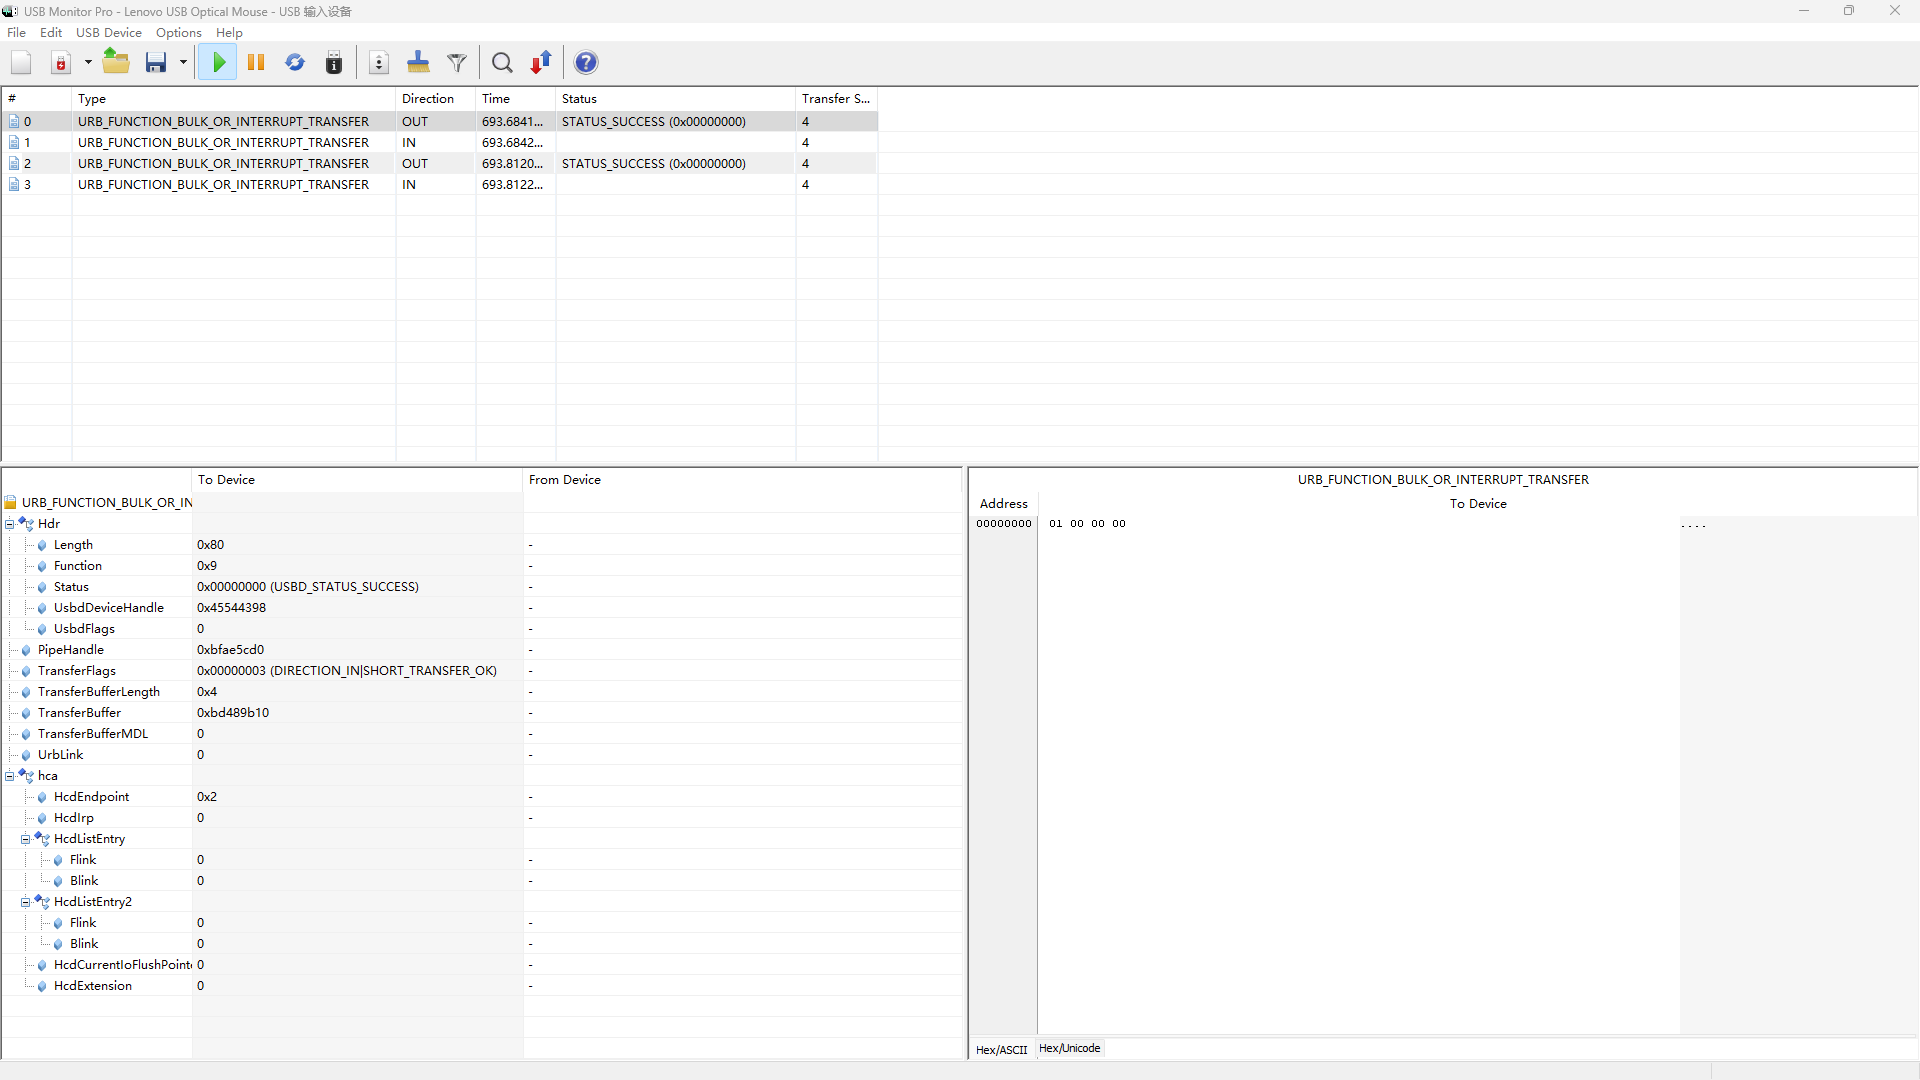Pause capture with the orange pause icon
This screenshot has width=1920, height=1080.
pos(256,63)
